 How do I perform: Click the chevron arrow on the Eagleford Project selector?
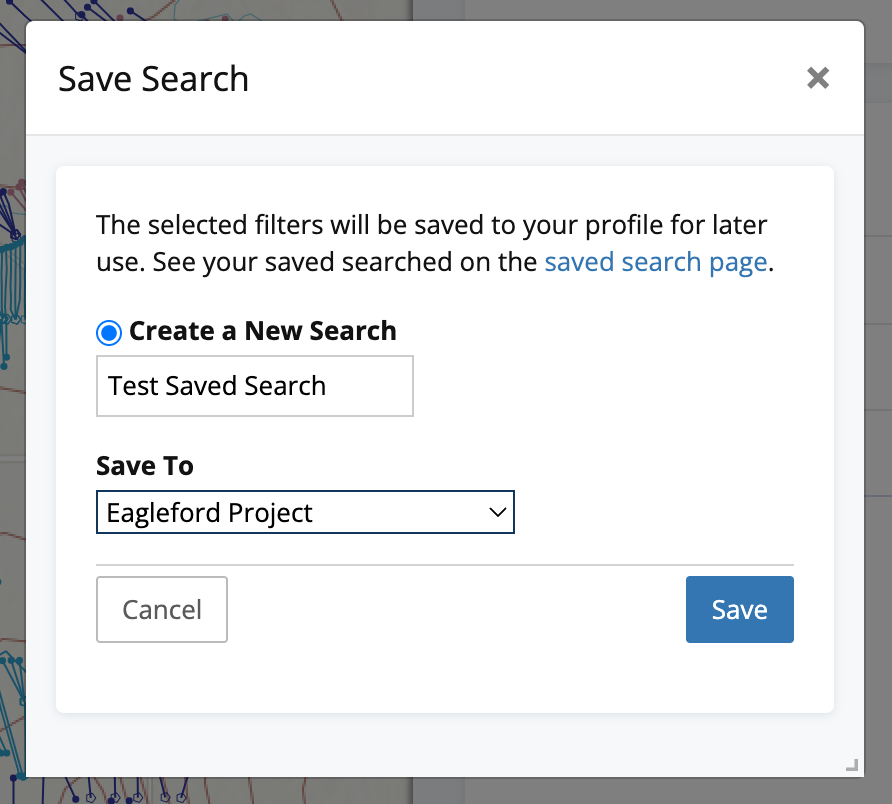click(x=497, y=513)
